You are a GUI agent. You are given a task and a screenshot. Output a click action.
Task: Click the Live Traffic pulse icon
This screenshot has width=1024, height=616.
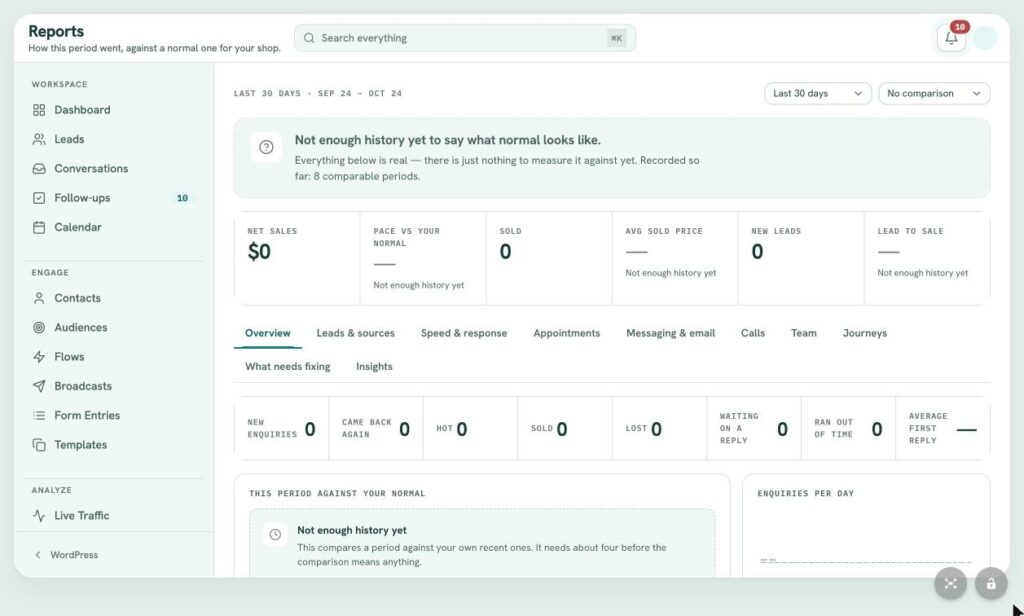(39, 515)
